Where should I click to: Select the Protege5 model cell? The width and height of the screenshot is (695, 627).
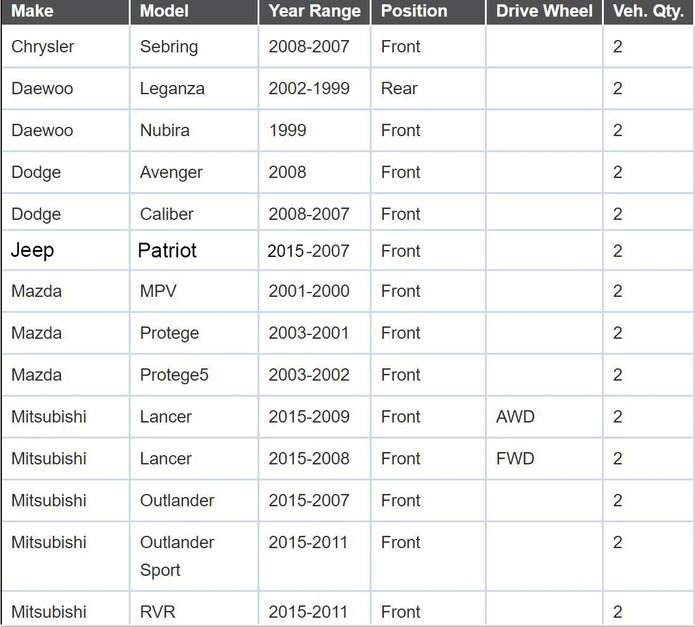pyautogui.click(x=194, y=375)
